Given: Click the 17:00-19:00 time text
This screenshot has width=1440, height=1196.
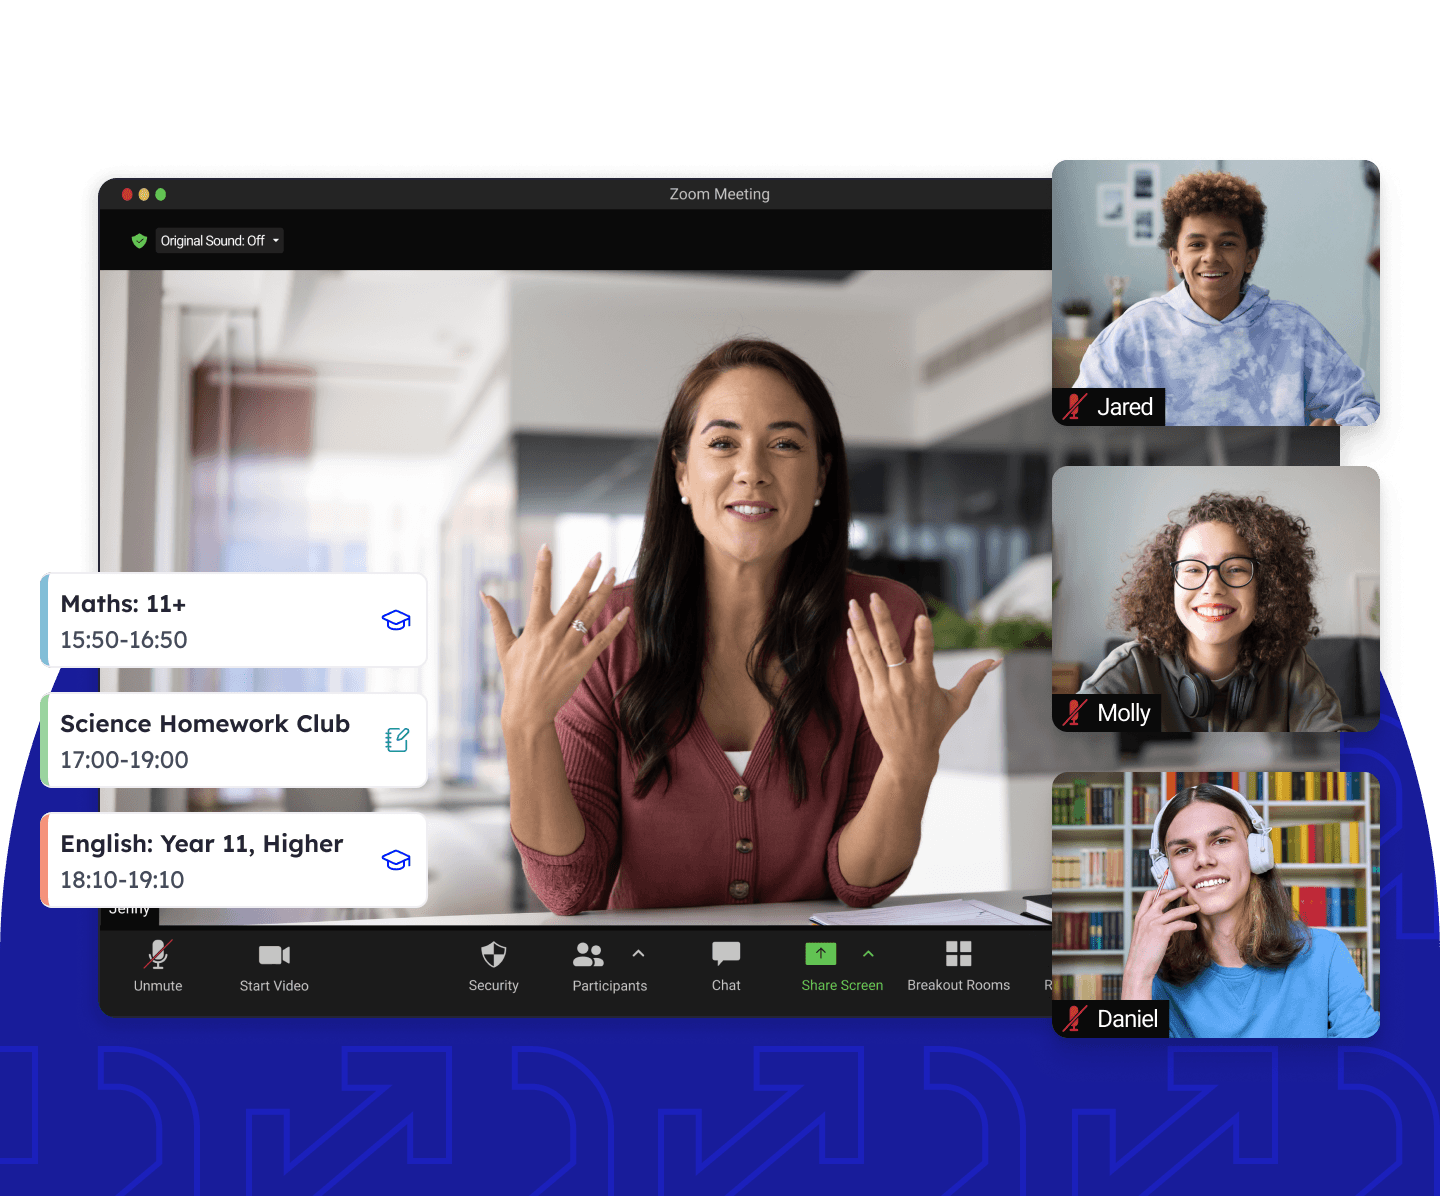Looking at the screenshot, I should click(124, 760).
